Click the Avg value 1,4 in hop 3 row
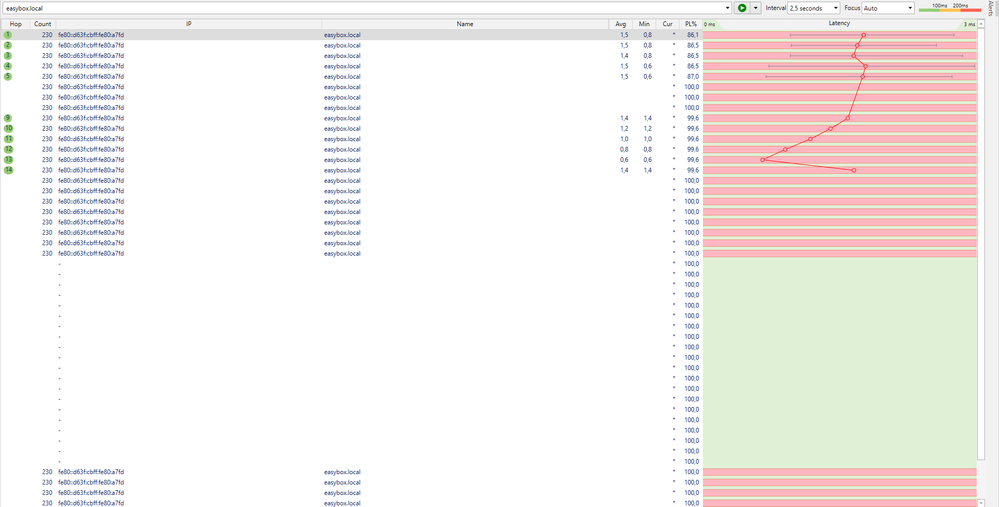This screenshot has height=507, width=999. click(x=624, y=55)
